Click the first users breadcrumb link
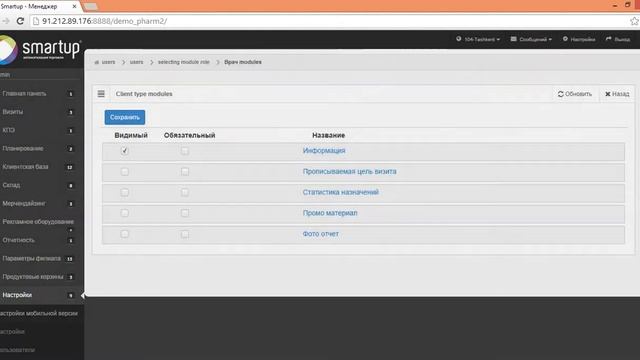The width and height of the screenshot is (640, 360). click(x=108, y=62)
